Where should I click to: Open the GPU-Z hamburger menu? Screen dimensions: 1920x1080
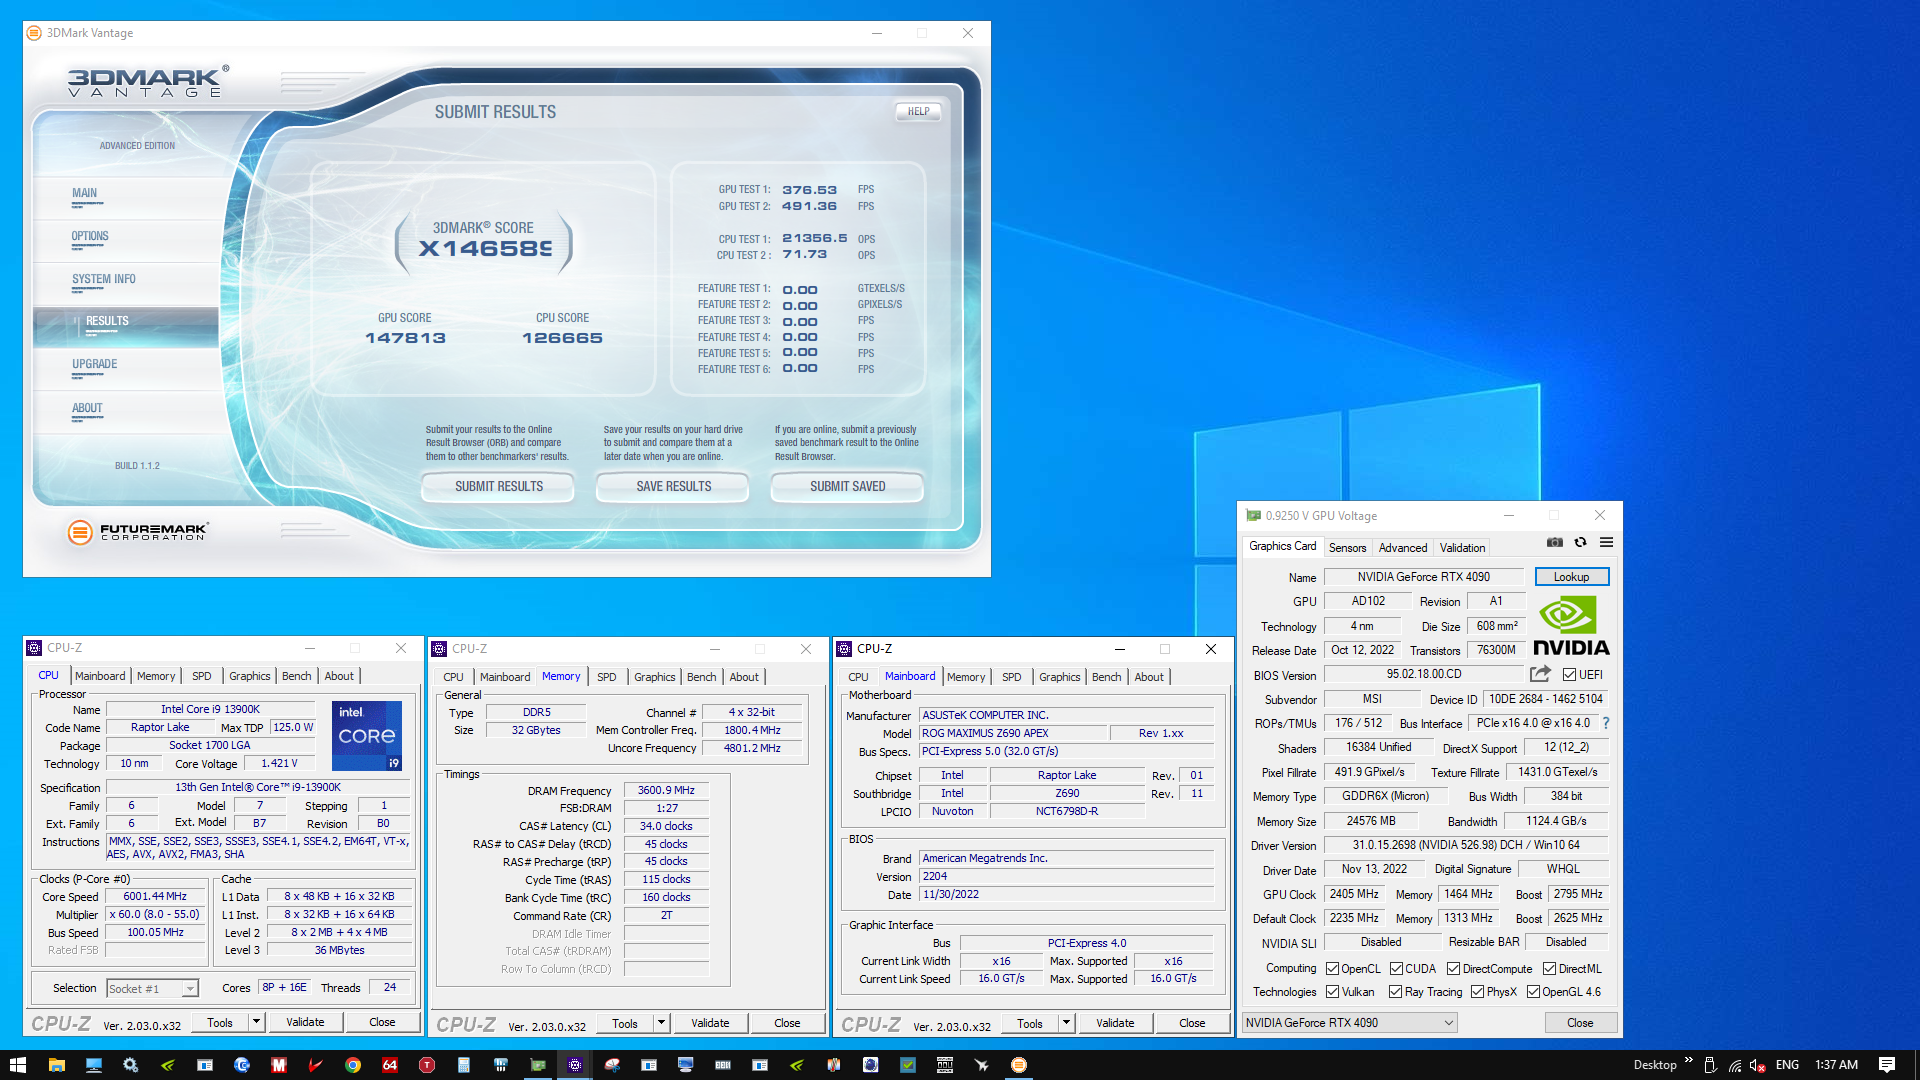pos(1606,542)
